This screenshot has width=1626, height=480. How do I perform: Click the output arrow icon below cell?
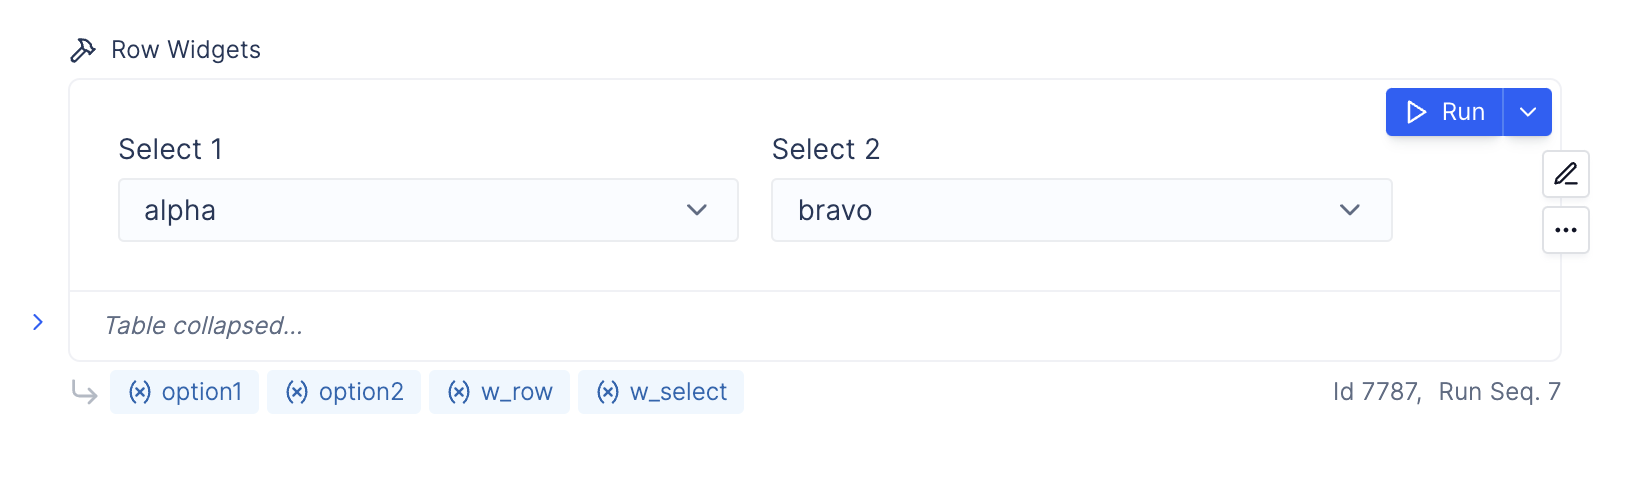point(84,392)
